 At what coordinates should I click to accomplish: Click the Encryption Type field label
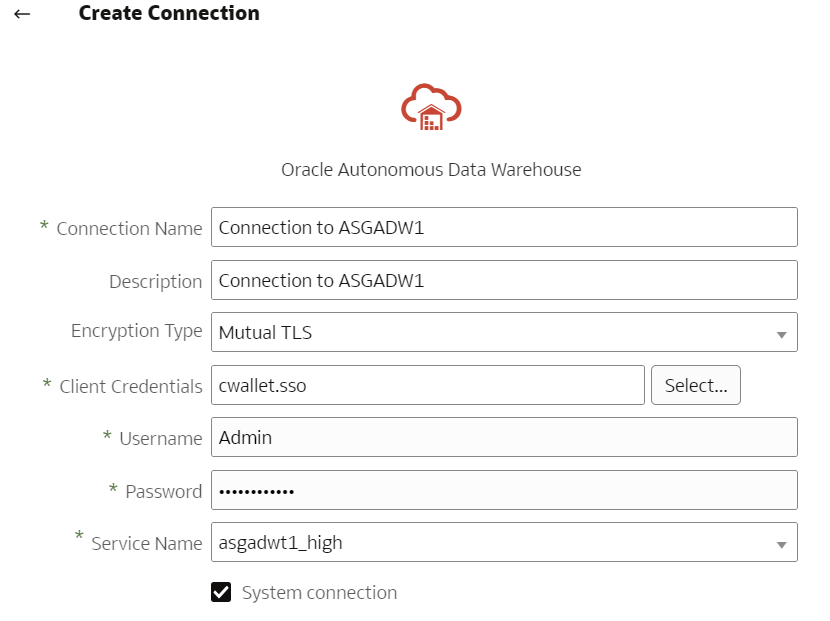coord(136,331)
